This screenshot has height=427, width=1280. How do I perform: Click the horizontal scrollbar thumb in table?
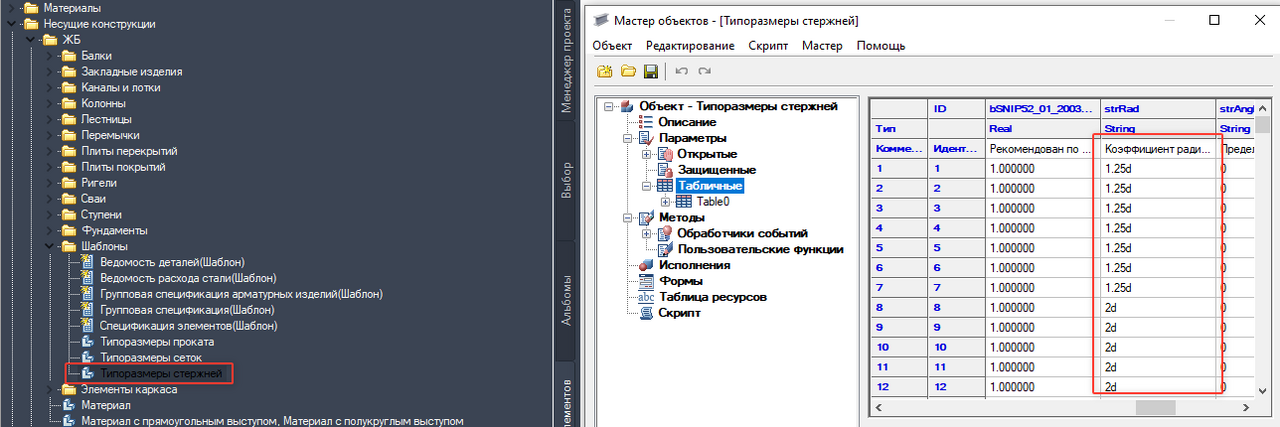[1154, 408]
